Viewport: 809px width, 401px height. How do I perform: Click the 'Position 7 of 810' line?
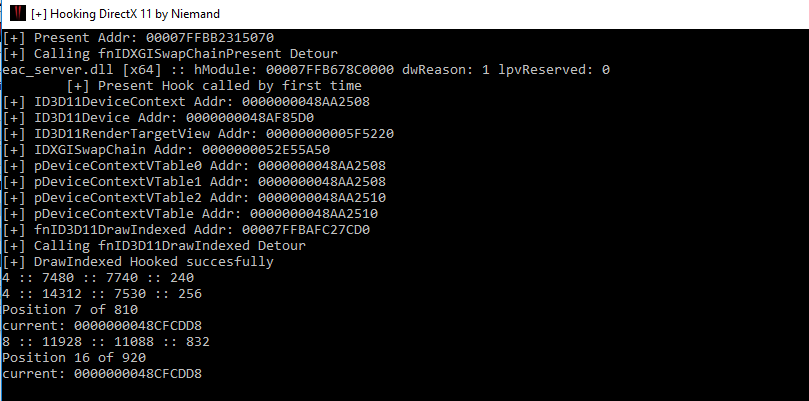coord(70,310)
